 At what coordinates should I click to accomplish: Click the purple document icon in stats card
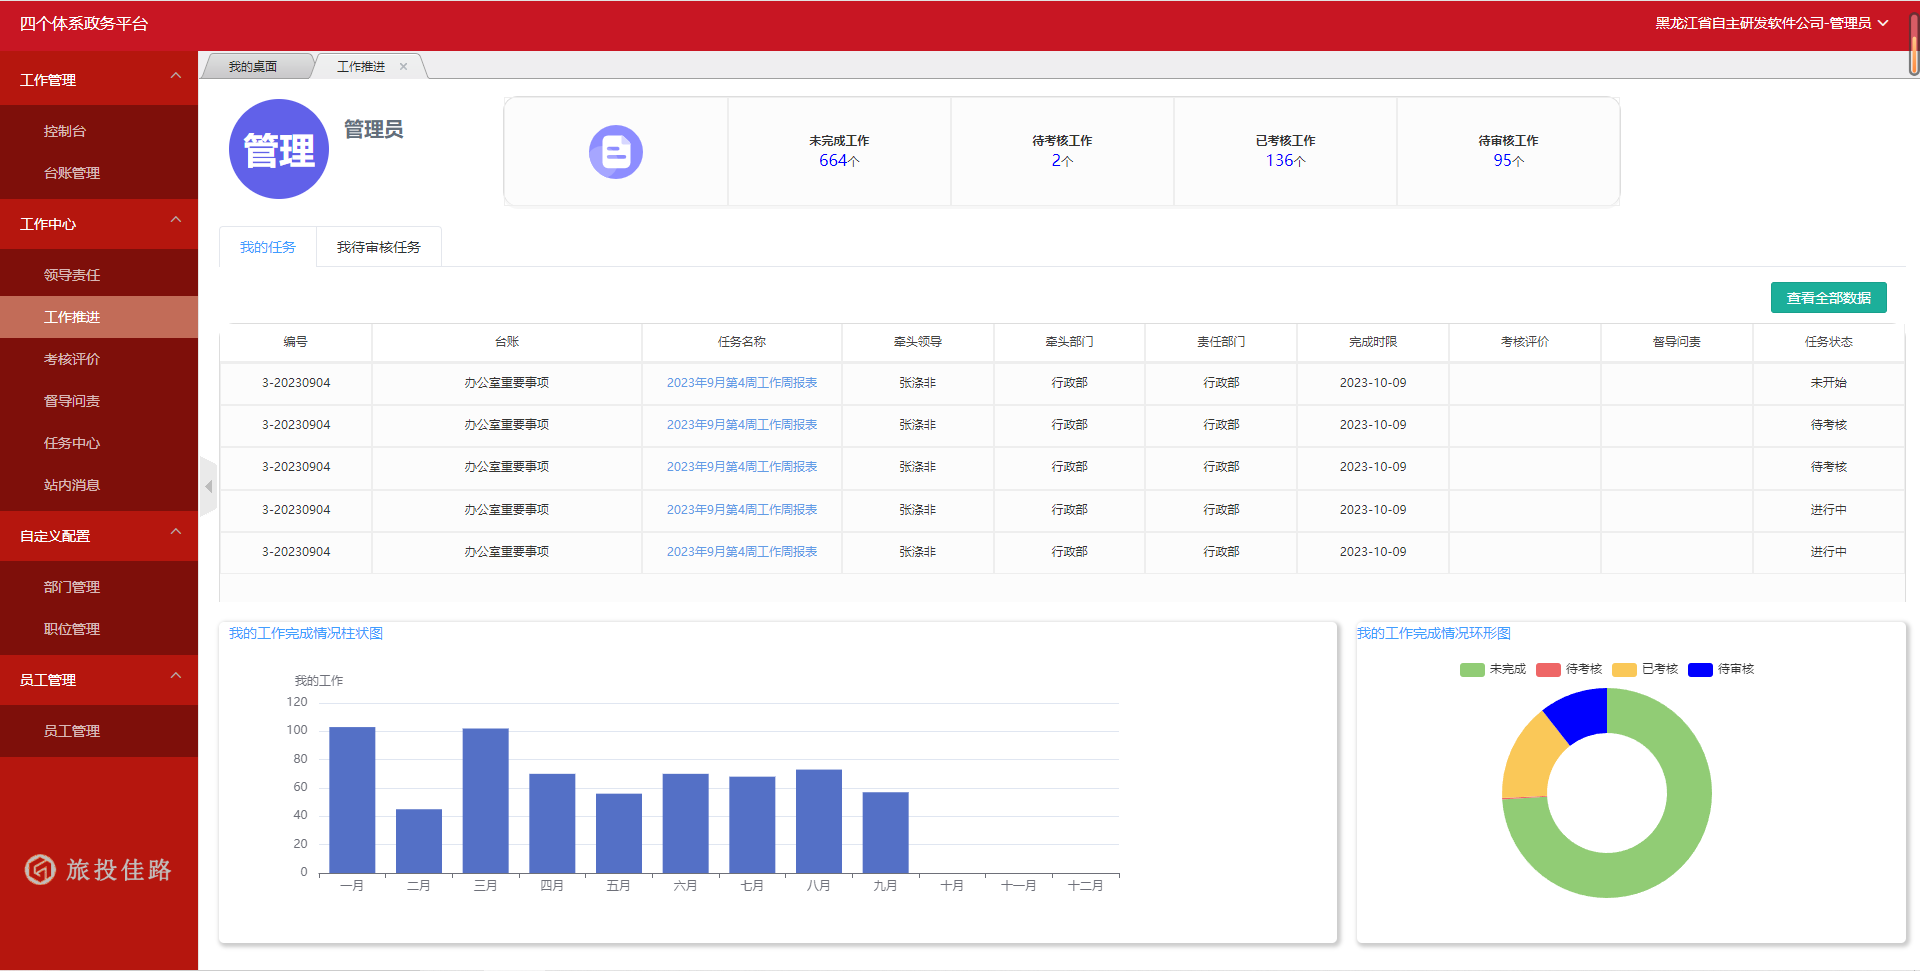click(615, 152)
